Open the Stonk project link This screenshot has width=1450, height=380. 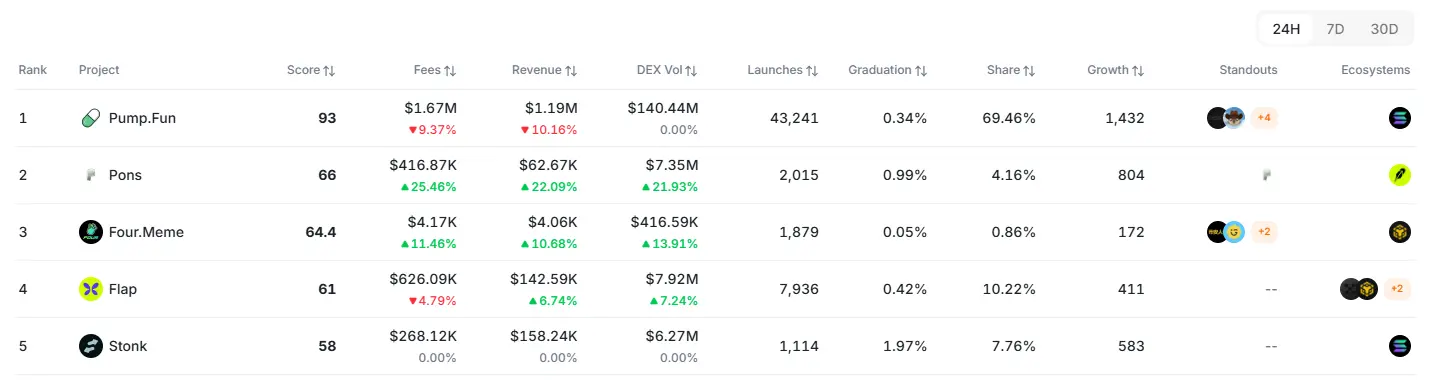click(128, 346)
